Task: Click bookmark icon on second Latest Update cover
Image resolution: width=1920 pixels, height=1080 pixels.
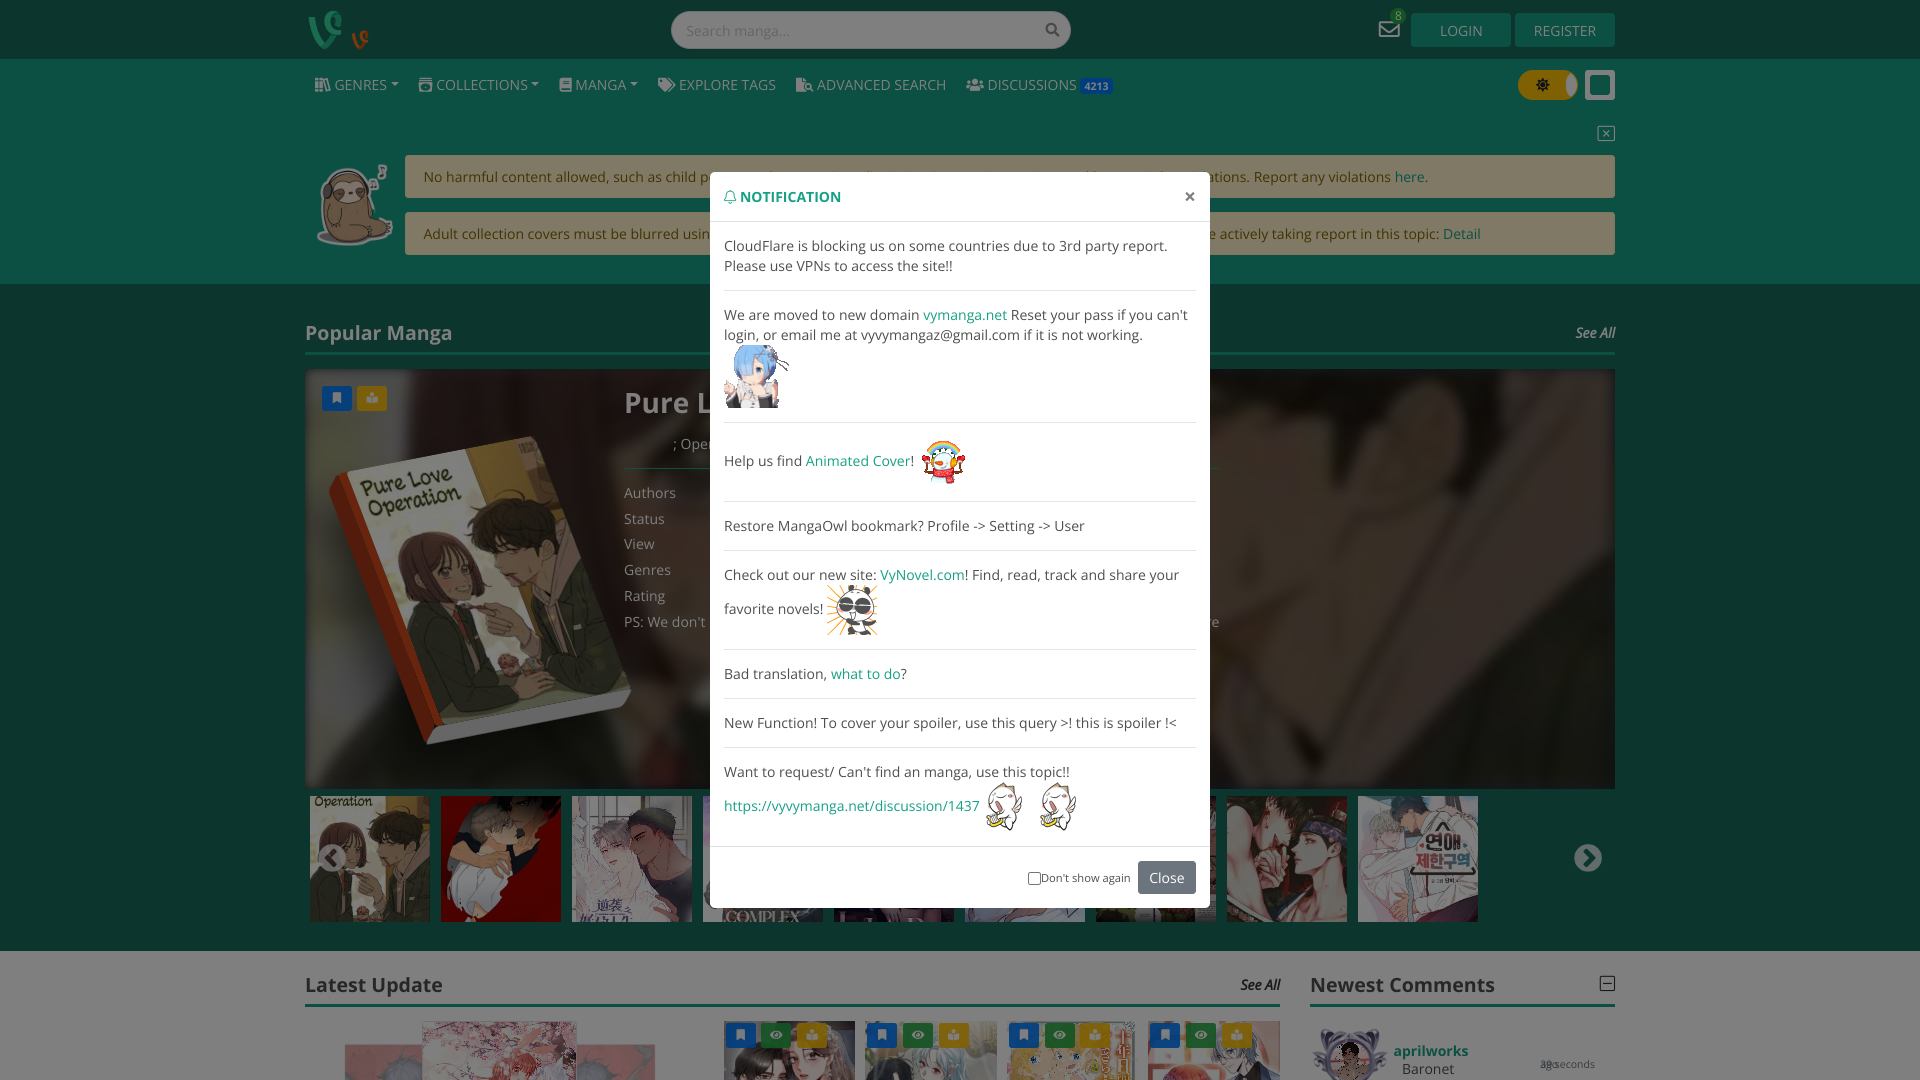Action: click(x=882, y=1035)
